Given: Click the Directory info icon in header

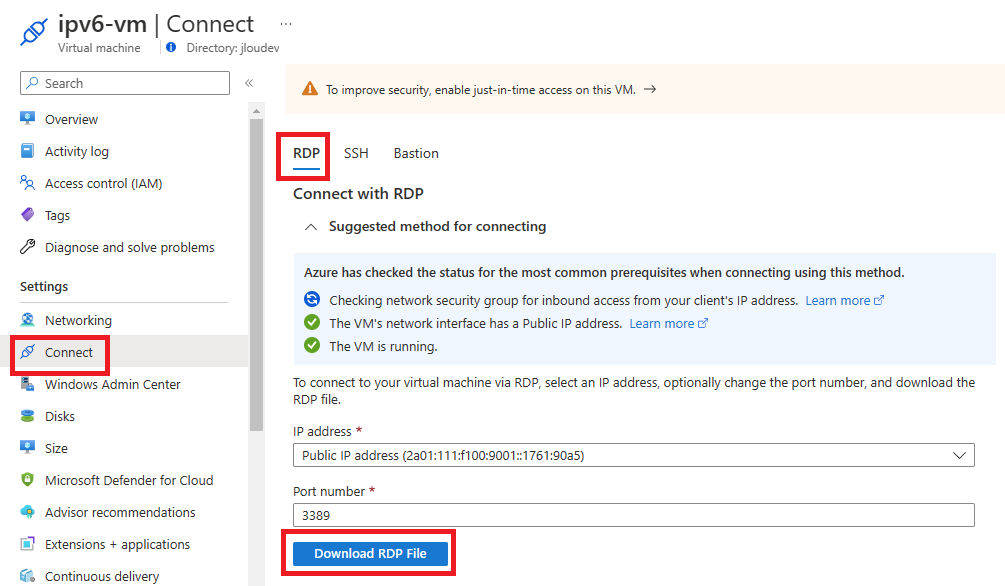Looking at the screenshot, I should tap(171, 47).
